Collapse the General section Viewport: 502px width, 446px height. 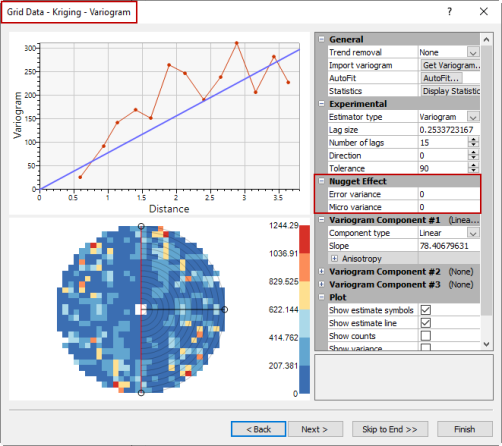[321, 39]
